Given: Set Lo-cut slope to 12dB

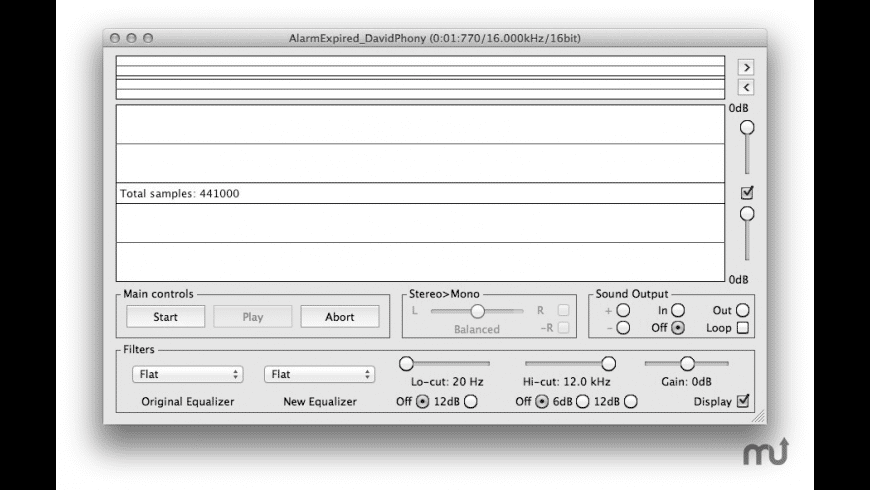Looking at the screenshot, I should (471, 401).
